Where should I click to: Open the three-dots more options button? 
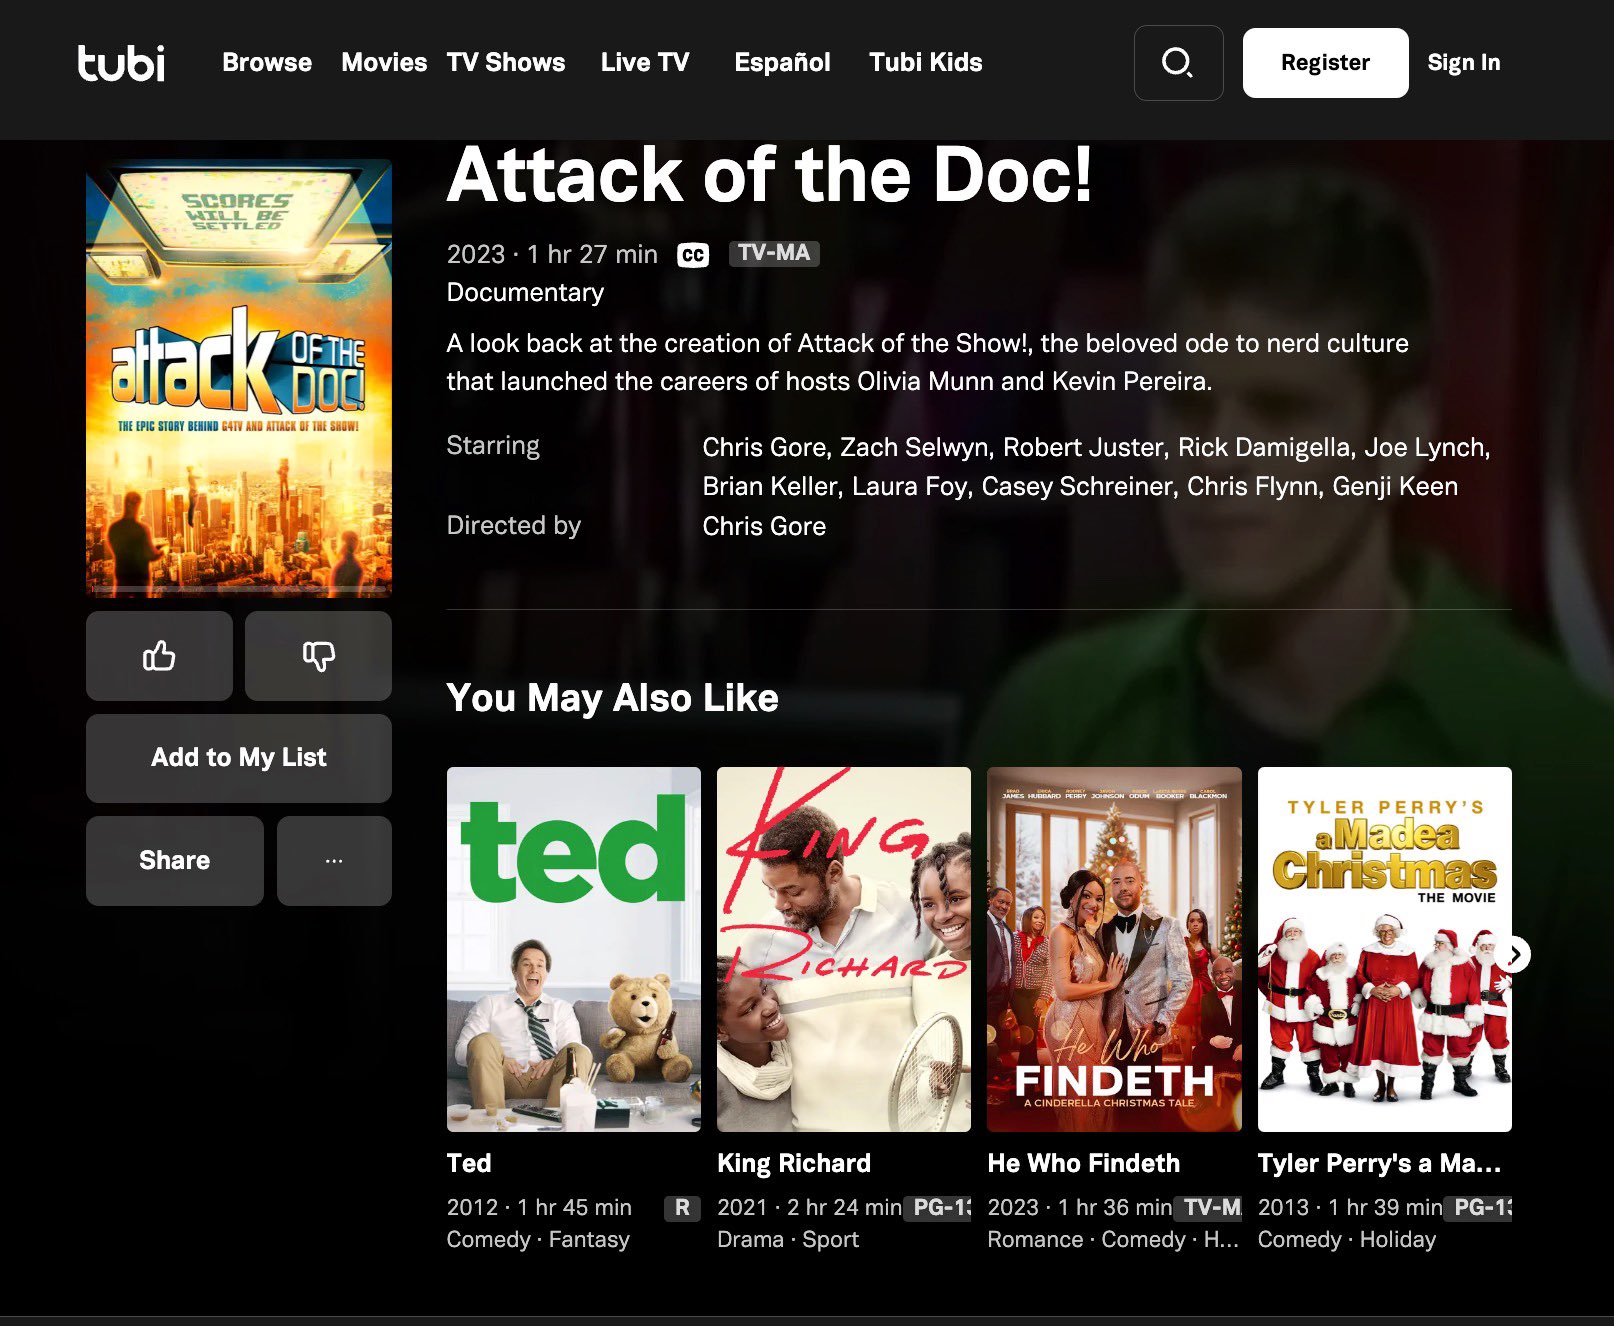(334, 861)
